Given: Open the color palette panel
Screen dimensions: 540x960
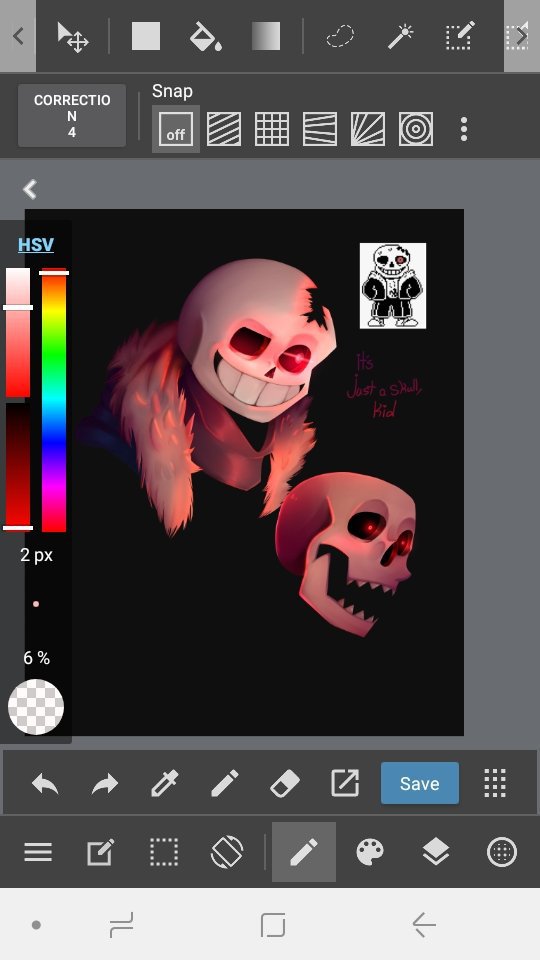Looking at the screenshot, I should click(x=370, y=852).
